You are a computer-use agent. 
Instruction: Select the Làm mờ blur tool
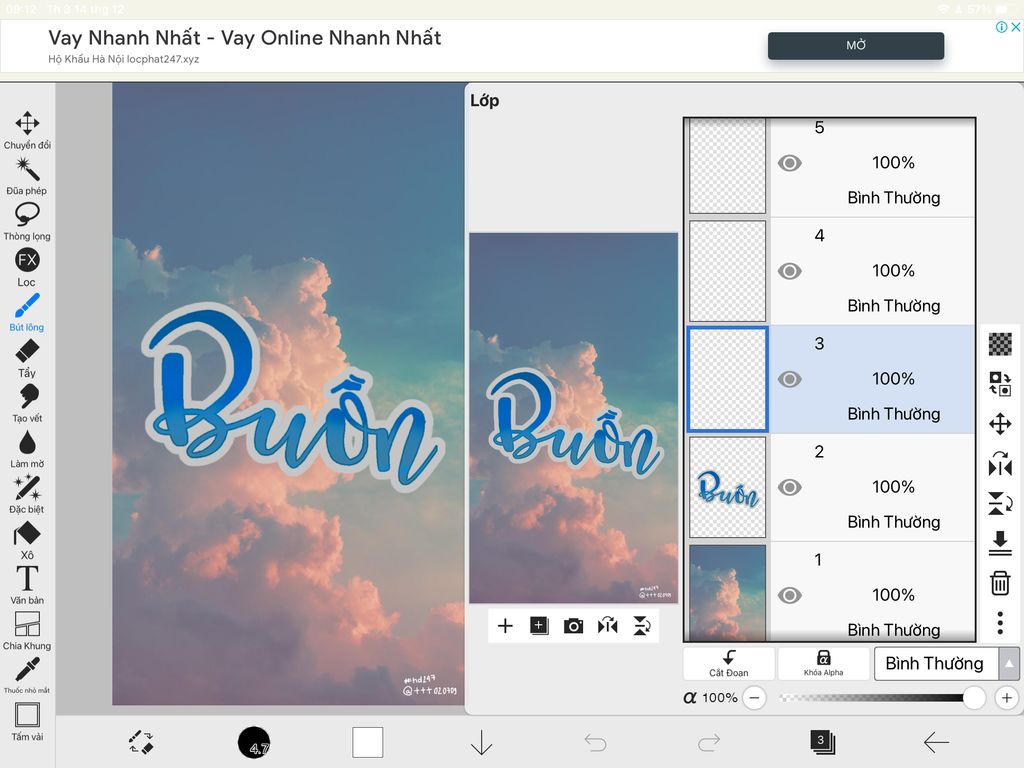point(27,449)
